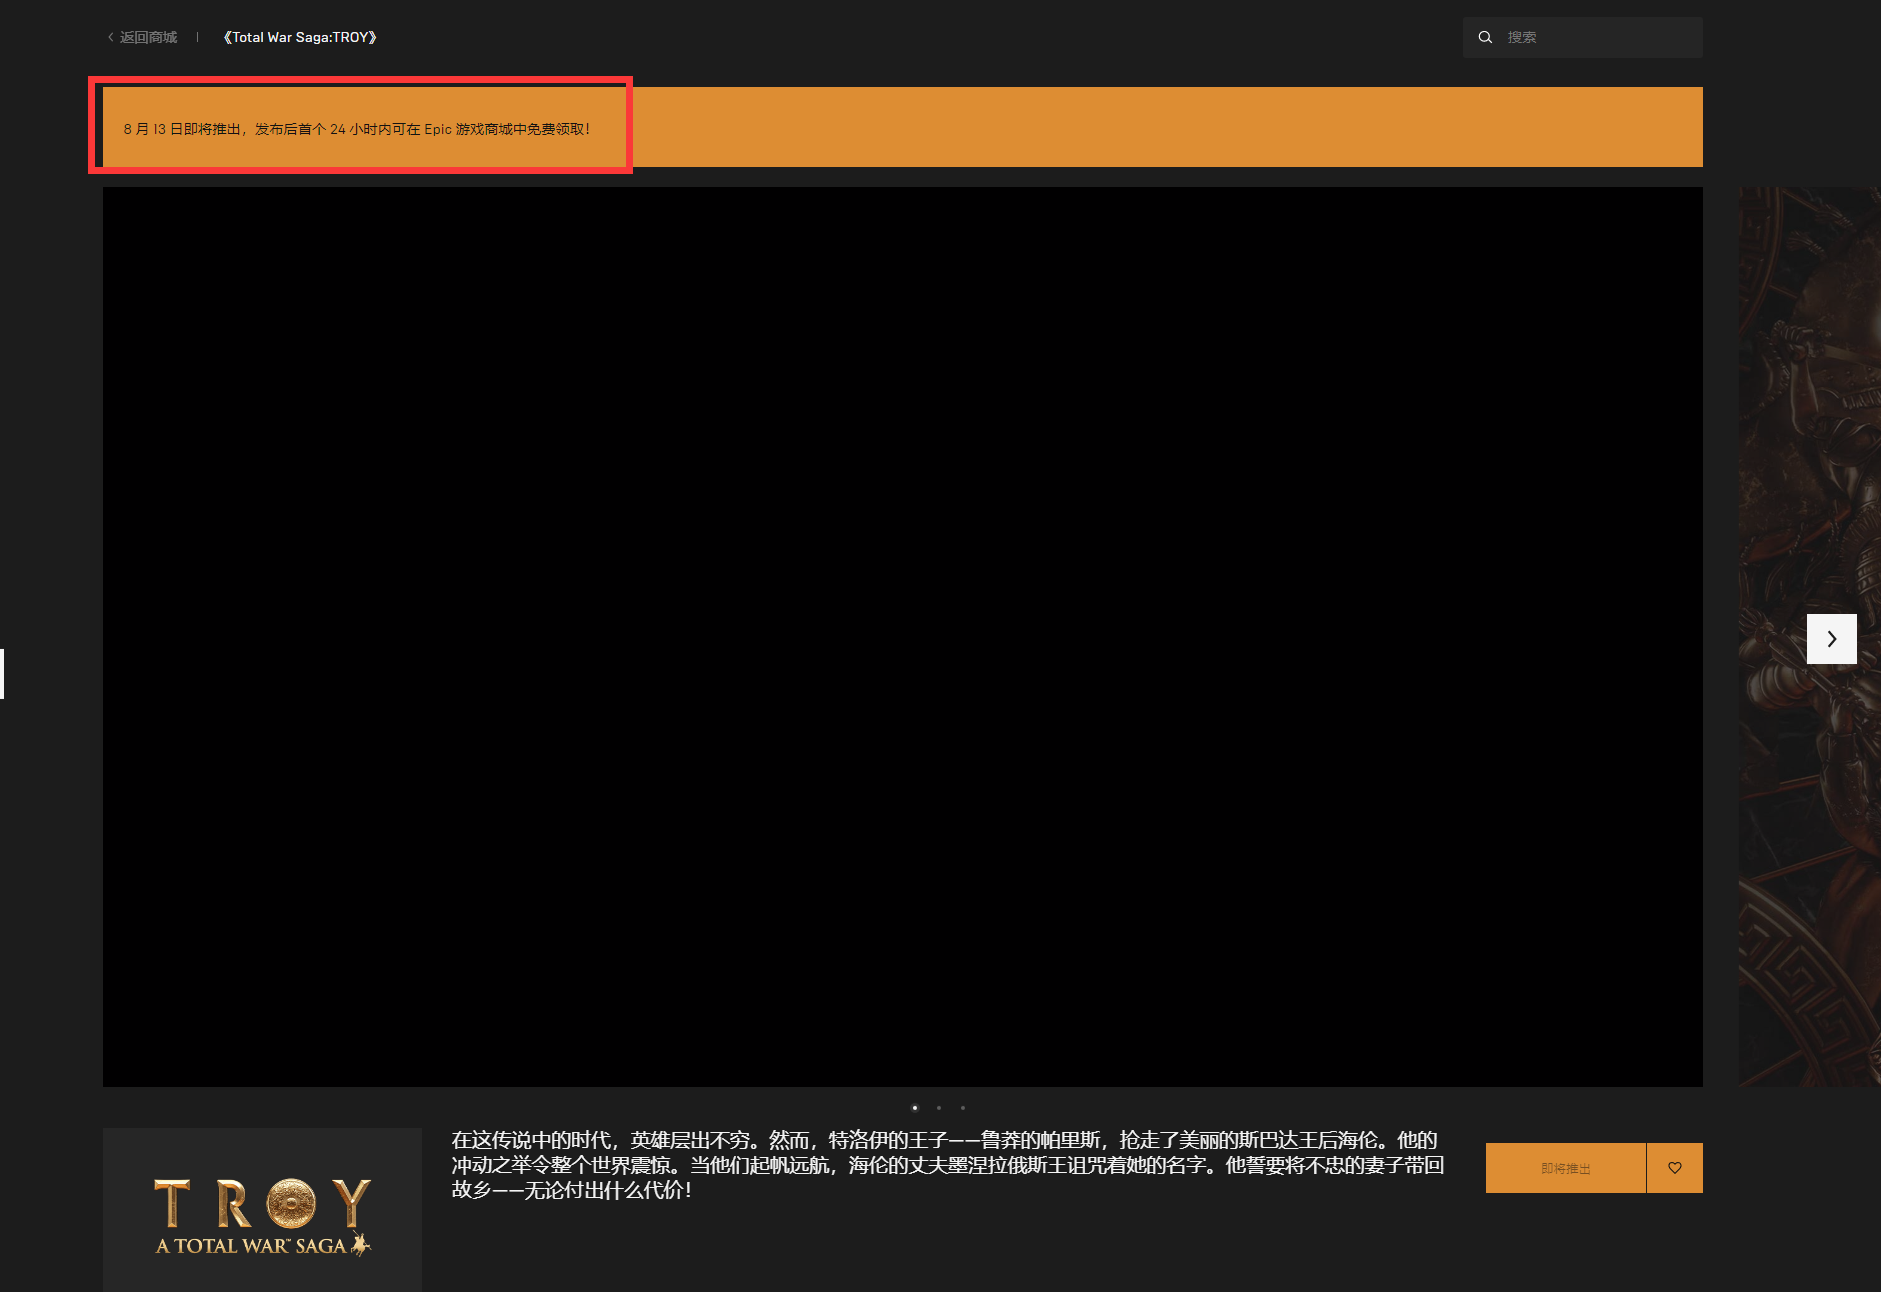
Task: Click the search magnifier icon
Action: tap(1485, 37)
